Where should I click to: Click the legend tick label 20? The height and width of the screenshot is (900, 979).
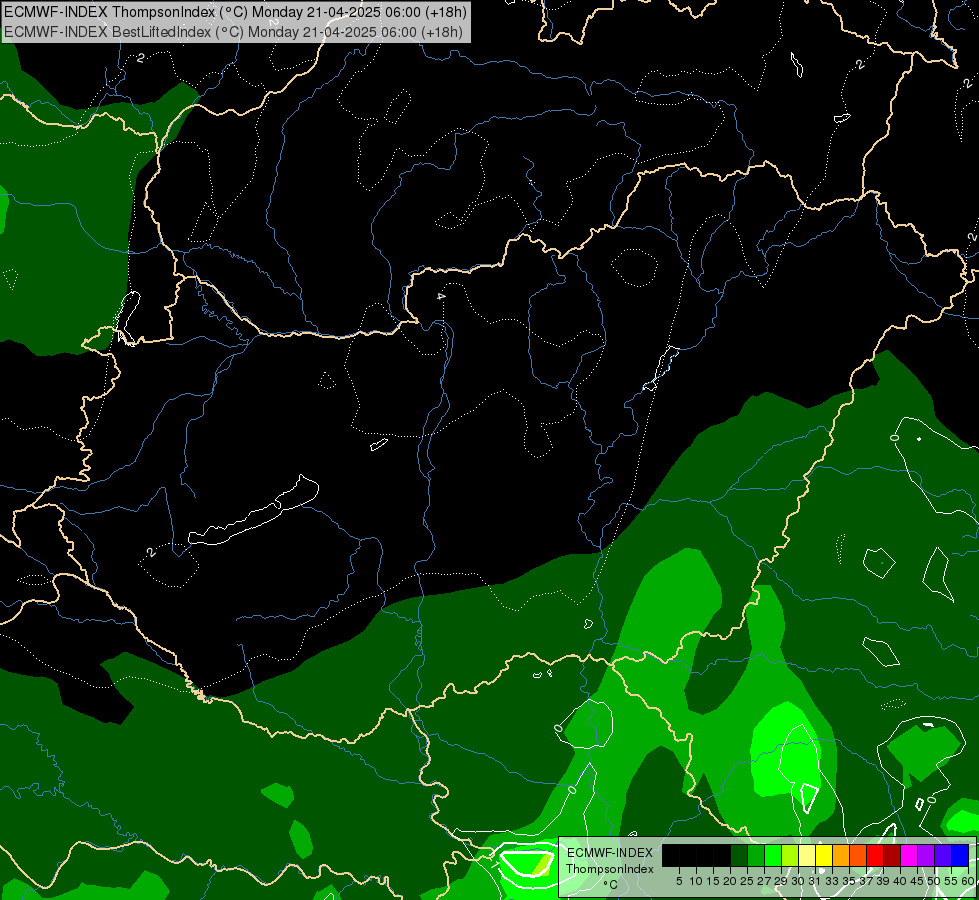click(x=731, y=881)
